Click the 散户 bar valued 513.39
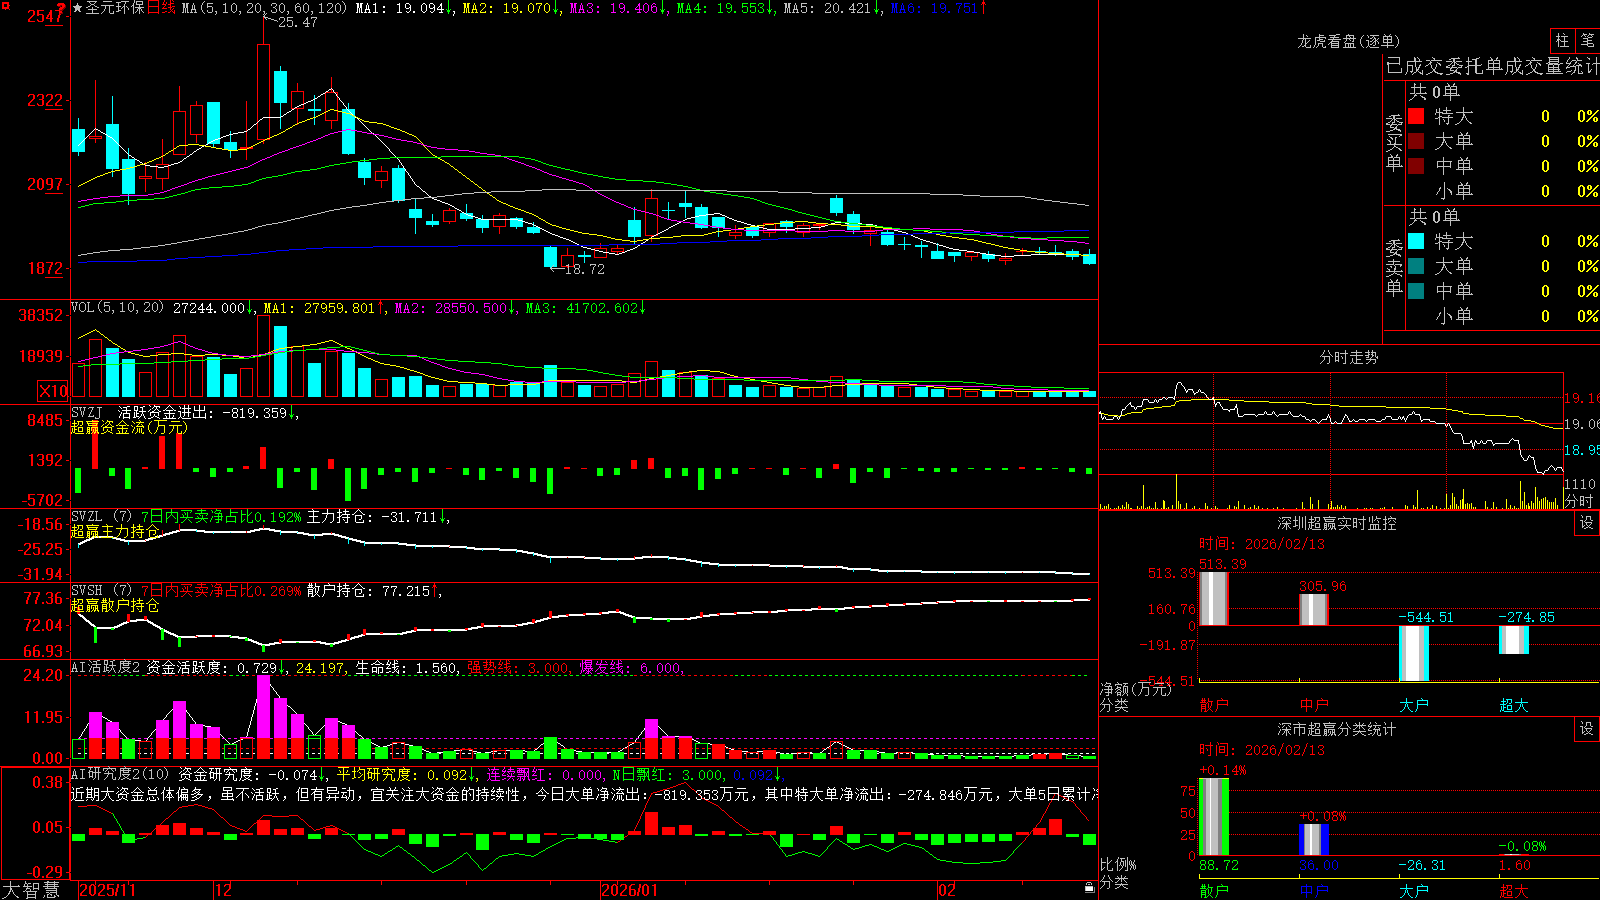 [1213, 598]
